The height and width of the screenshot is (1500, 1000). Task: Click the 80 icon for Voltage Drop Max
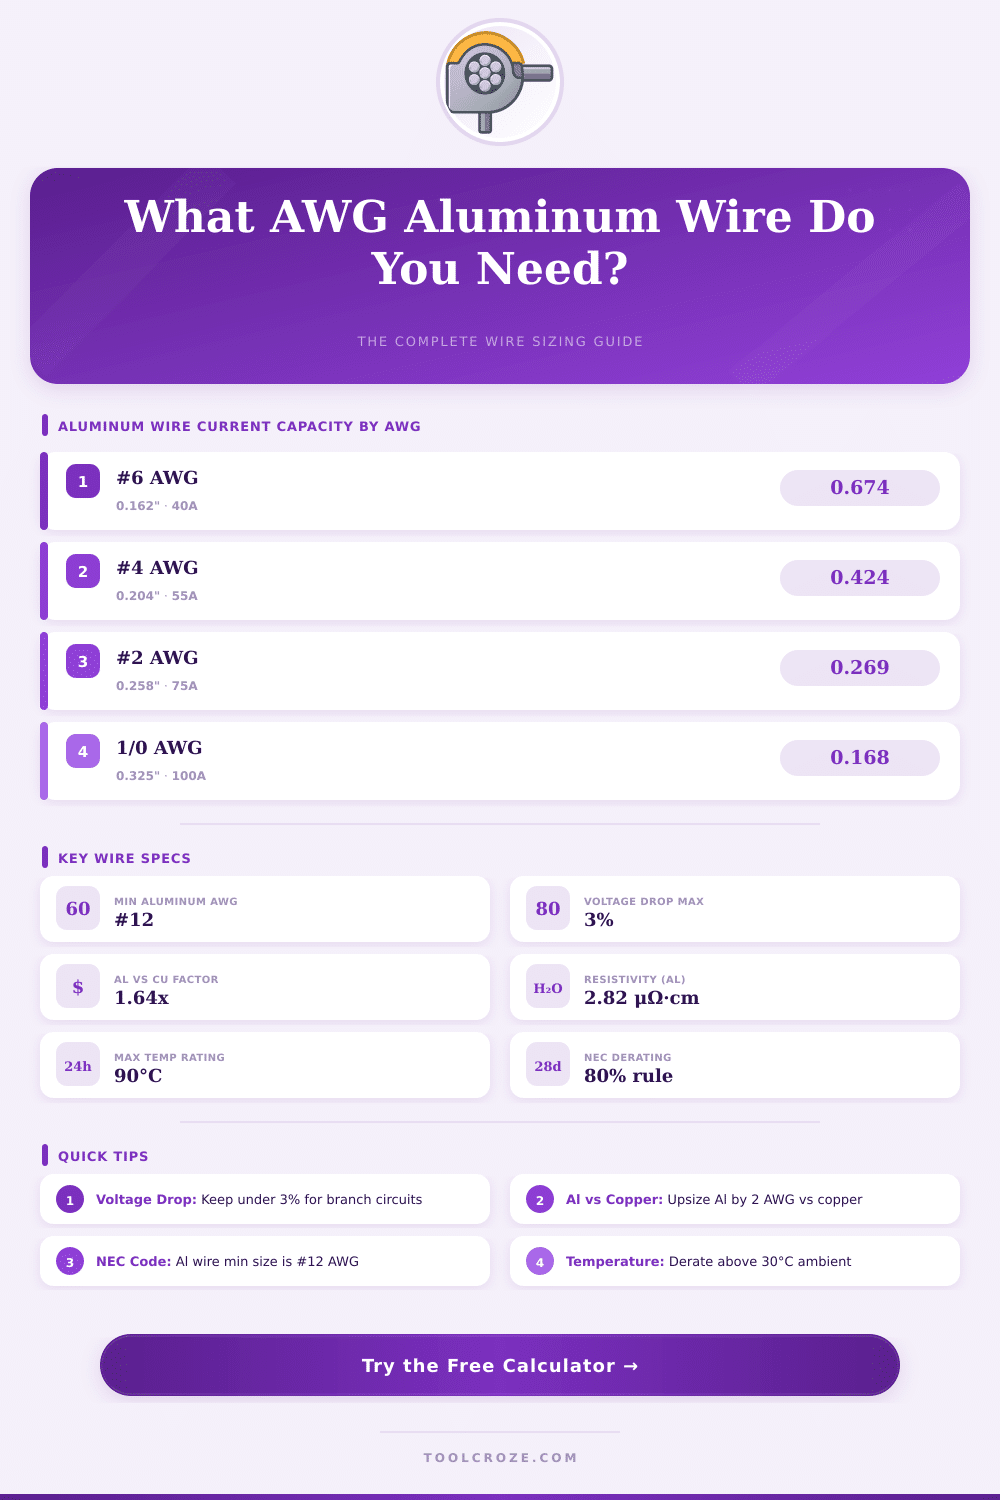548,909
